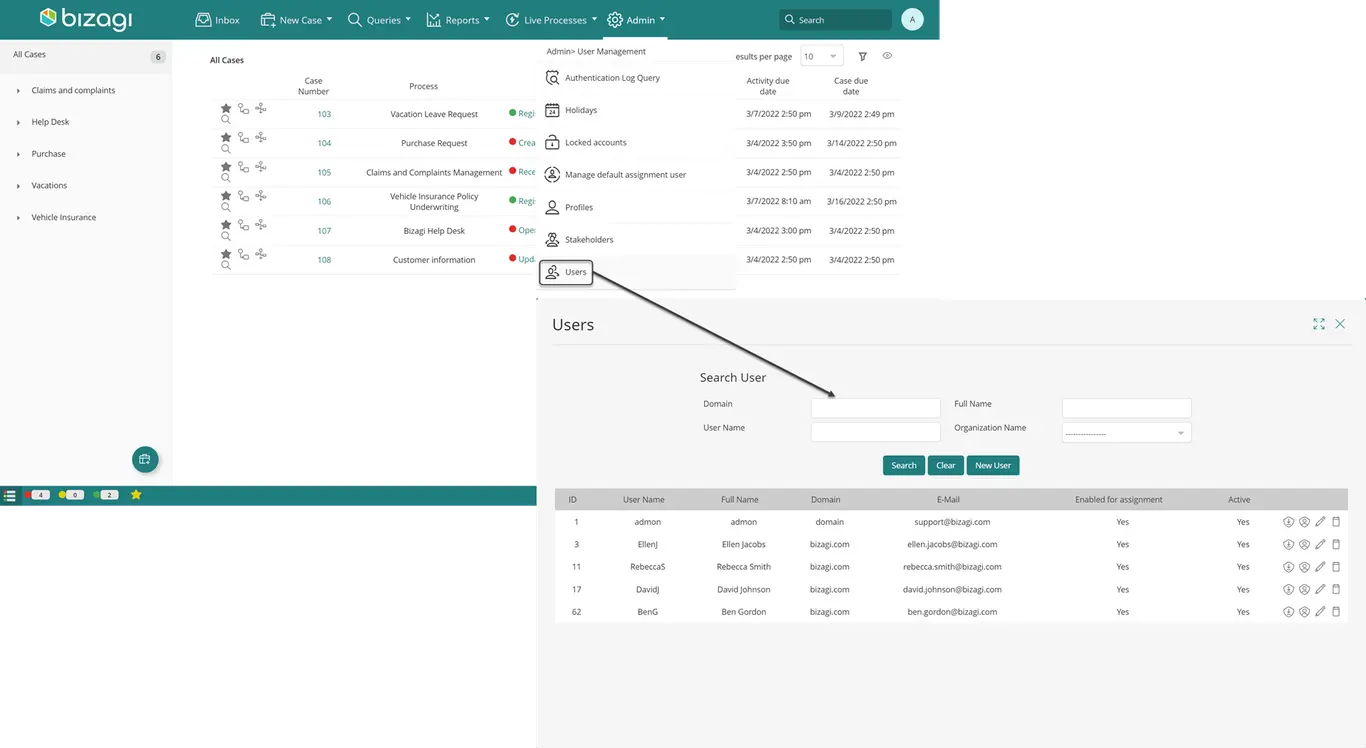Image resolution: width=1366 pixels, height=748 pixels.
Task: Toggle the hamburger list icon in status bar
Action: pyautogui.click(x=9, y=495)
